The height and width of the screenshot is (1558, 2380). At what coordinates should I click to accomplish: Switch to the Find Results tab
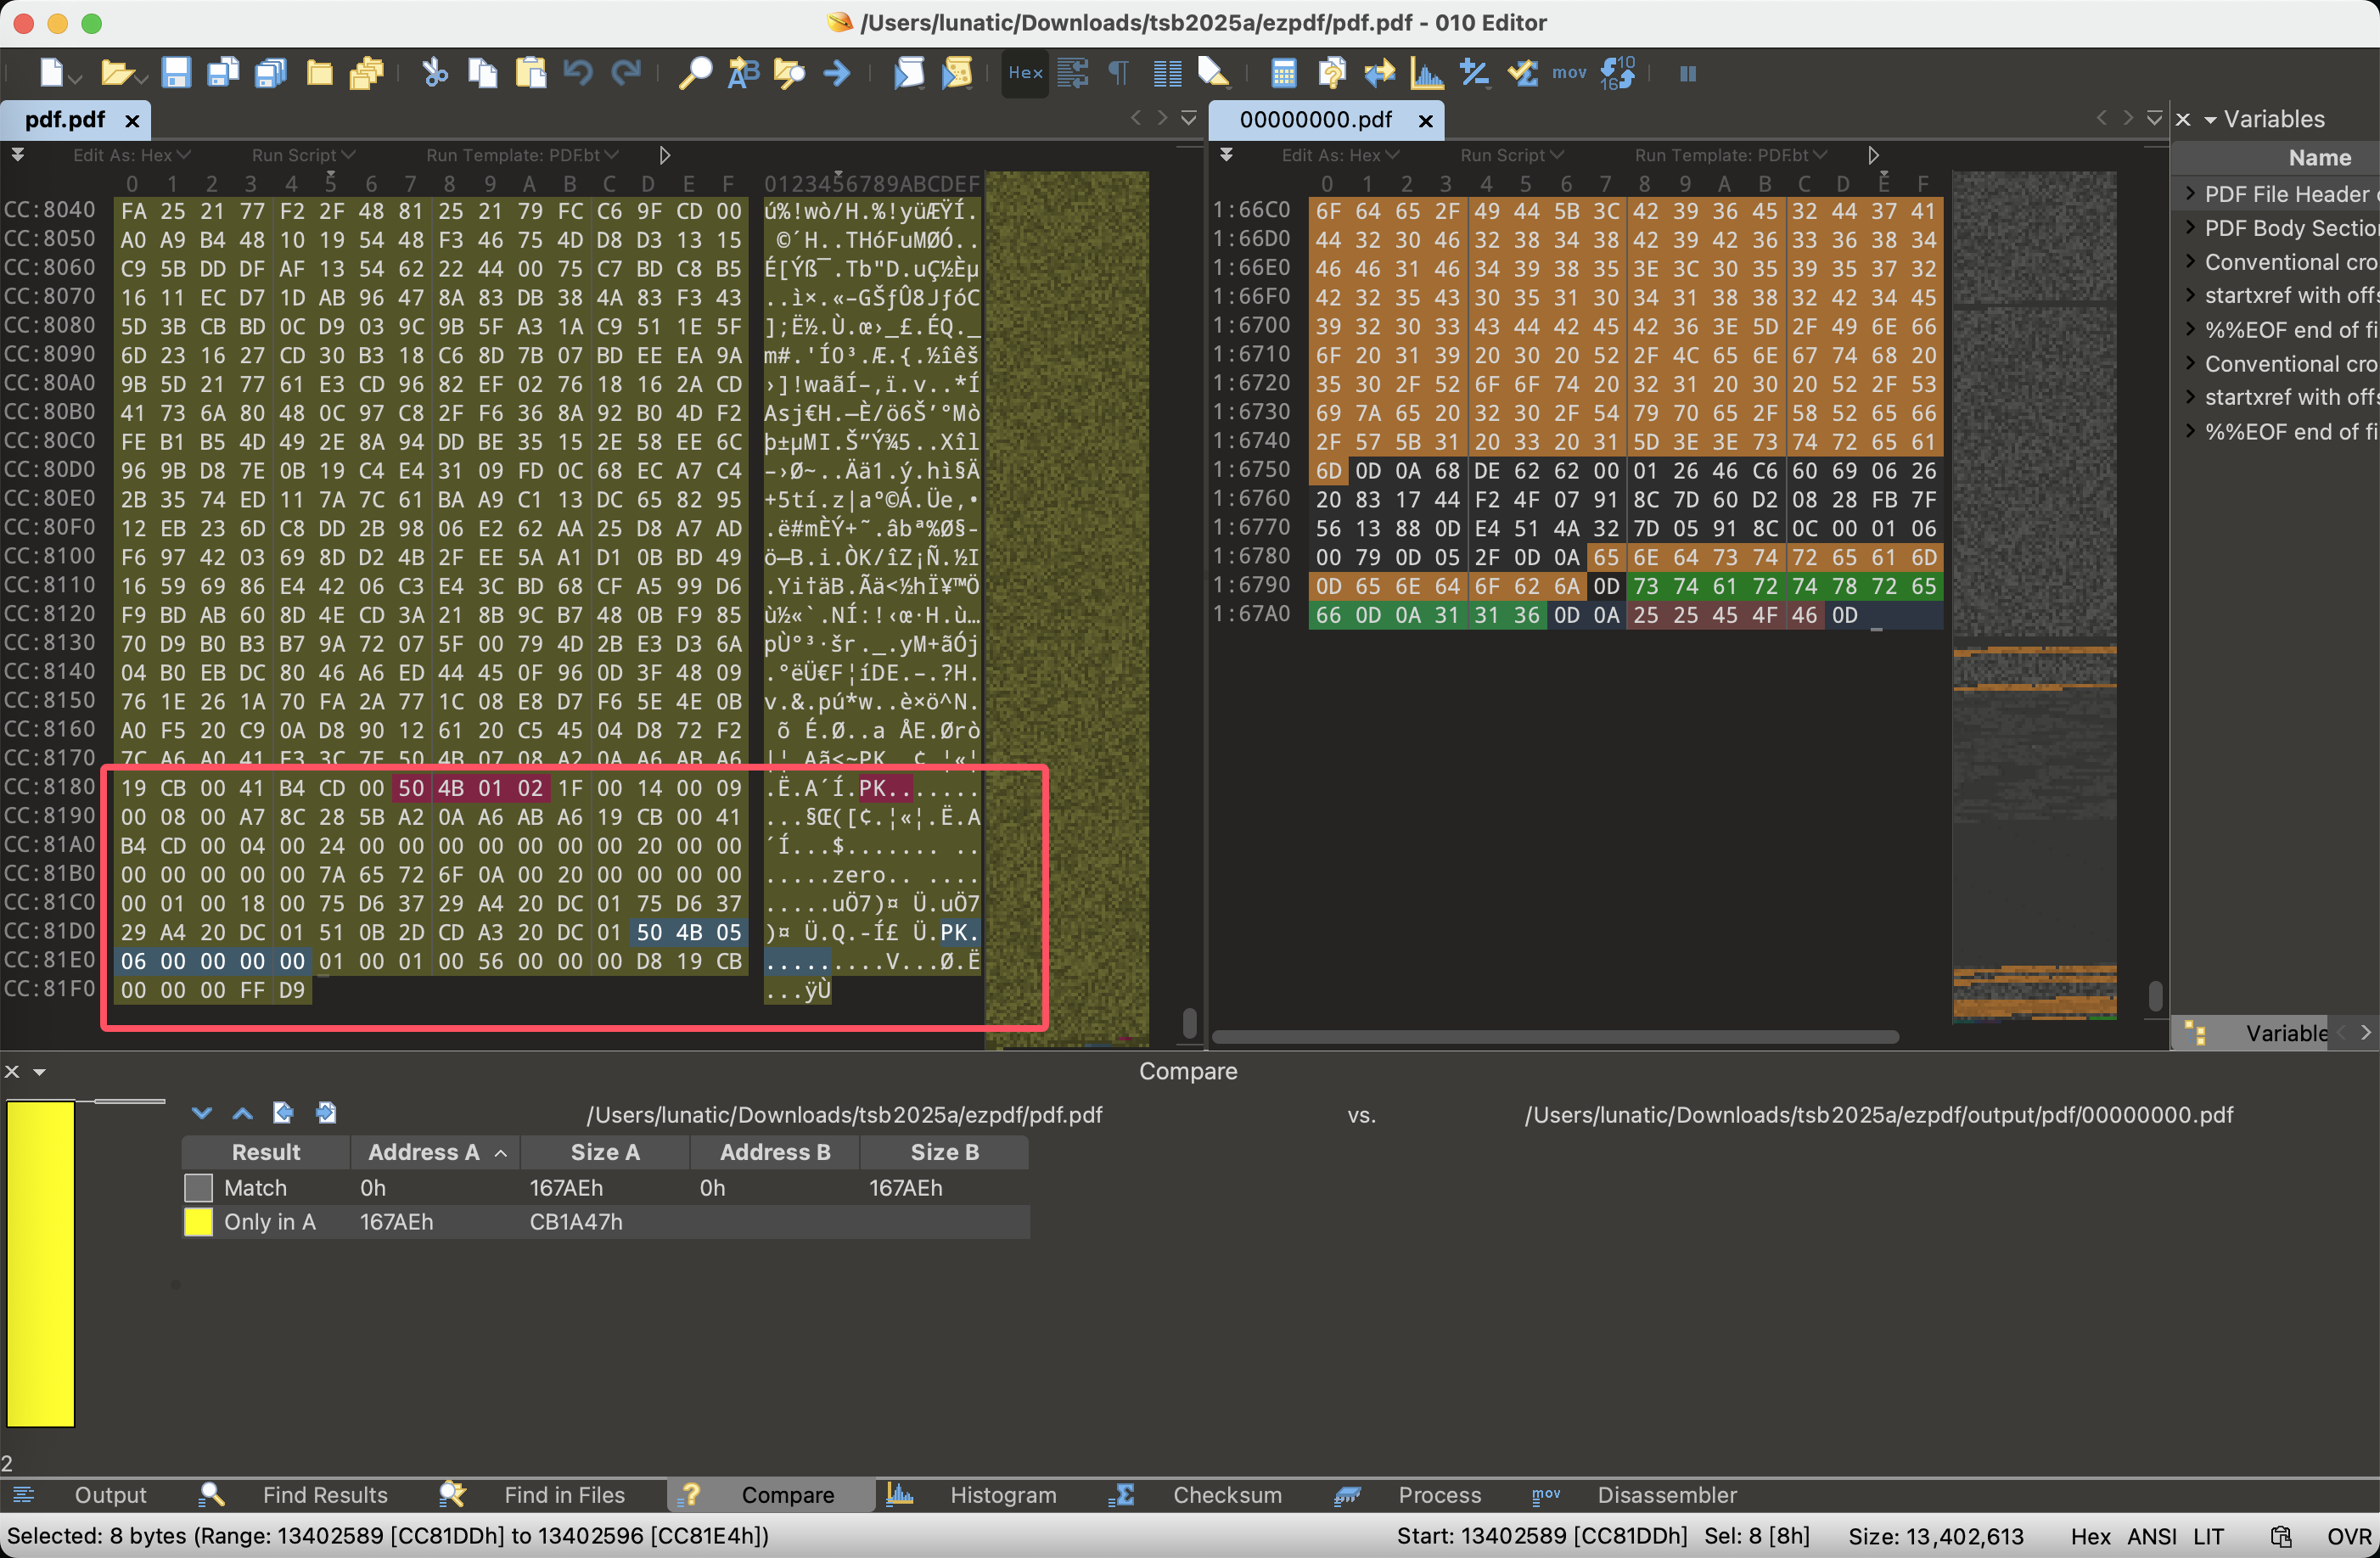point(324,1495)
